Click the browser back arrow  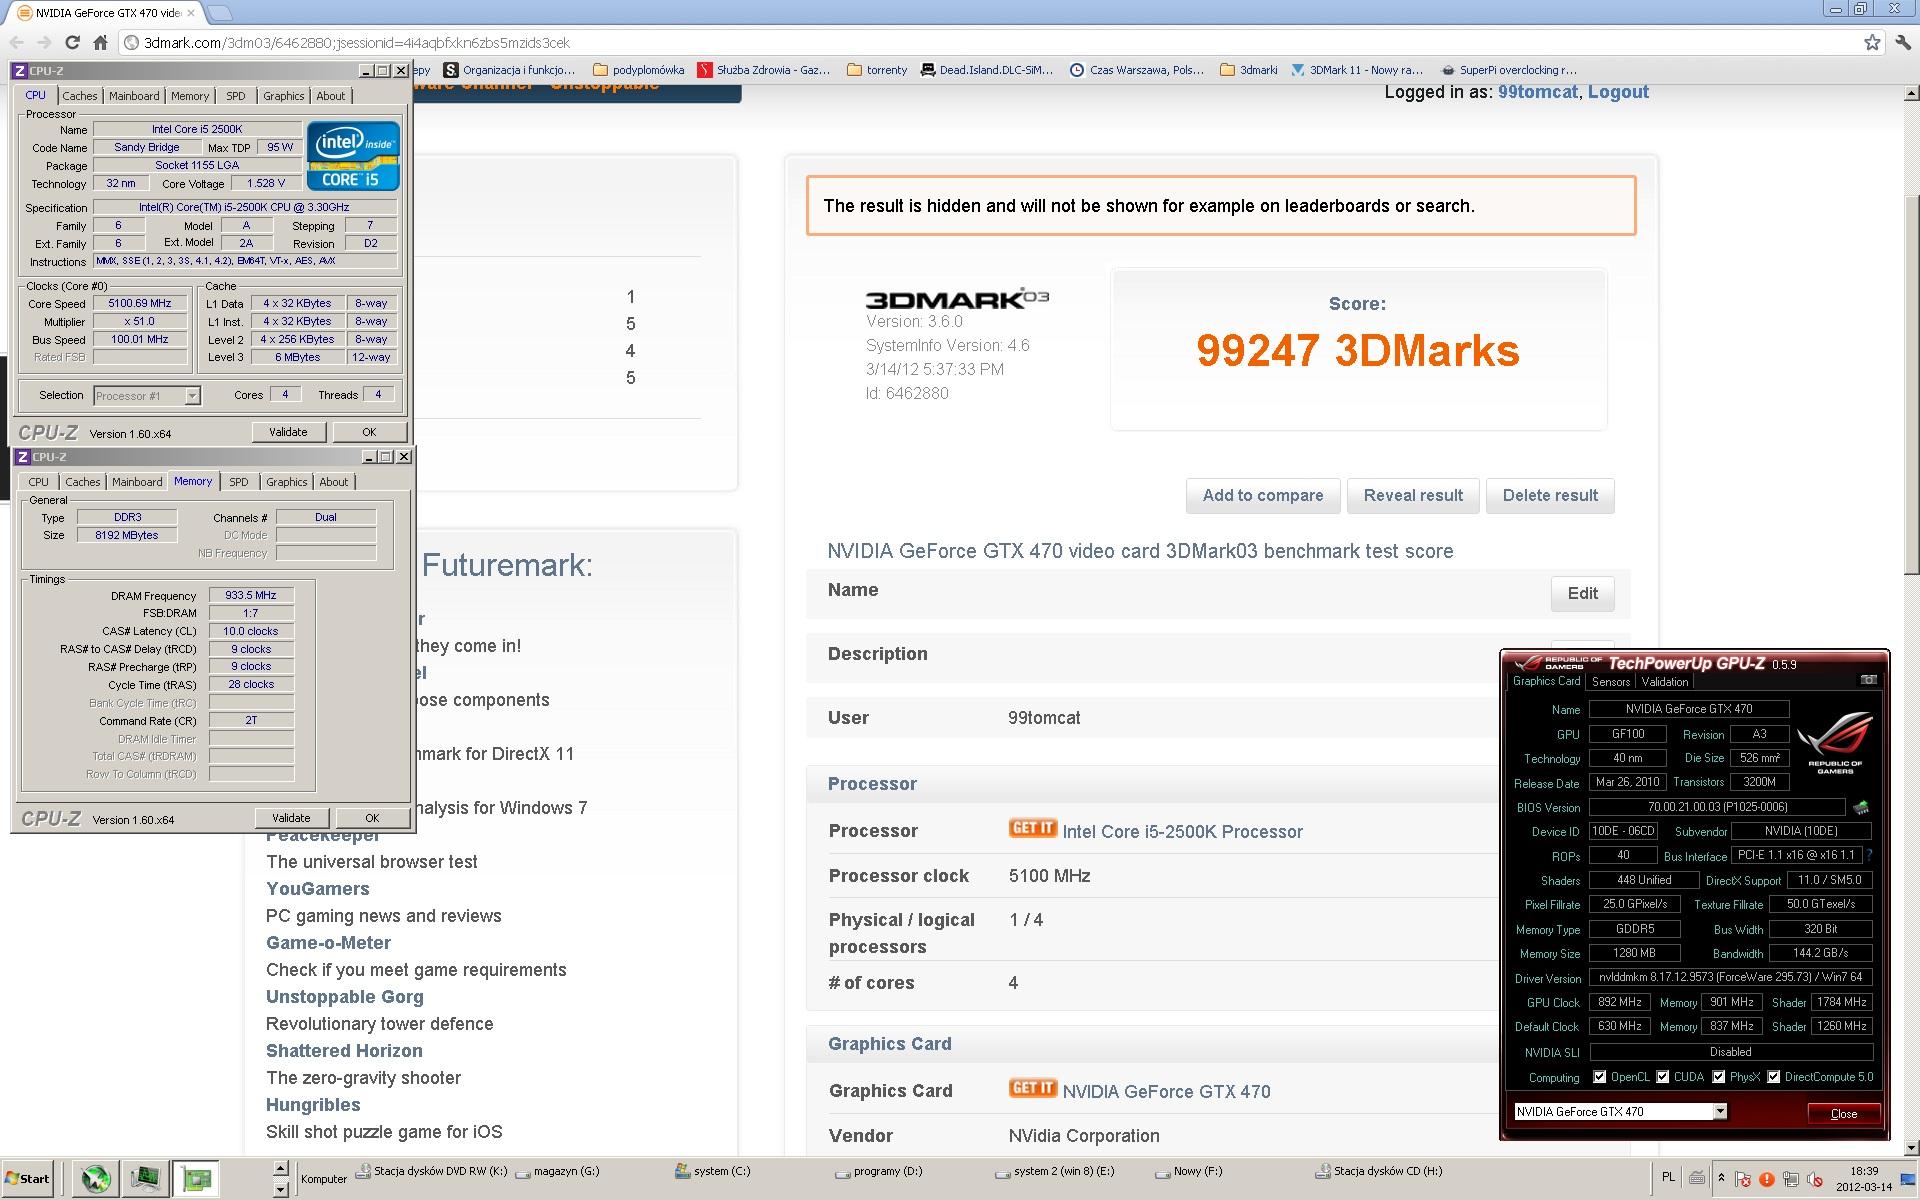click(x=16, y=42)
